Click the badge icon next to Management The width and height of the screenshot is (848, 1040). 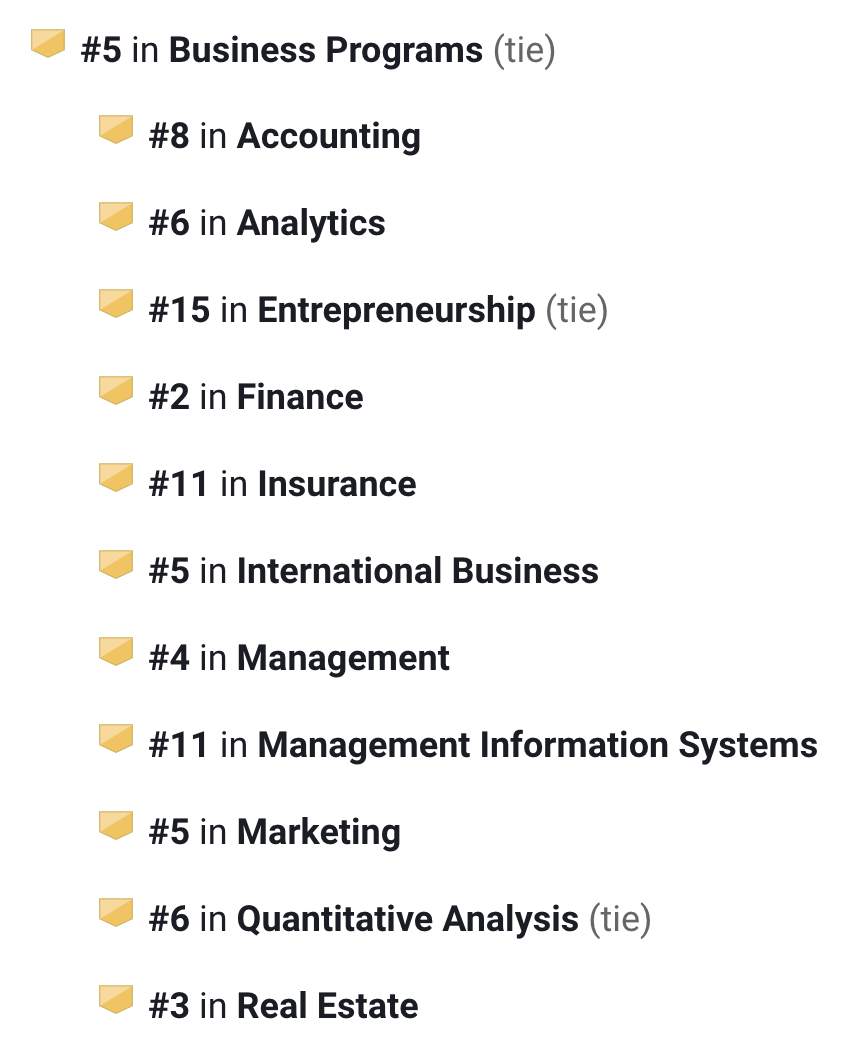click(x=116, y=652)
